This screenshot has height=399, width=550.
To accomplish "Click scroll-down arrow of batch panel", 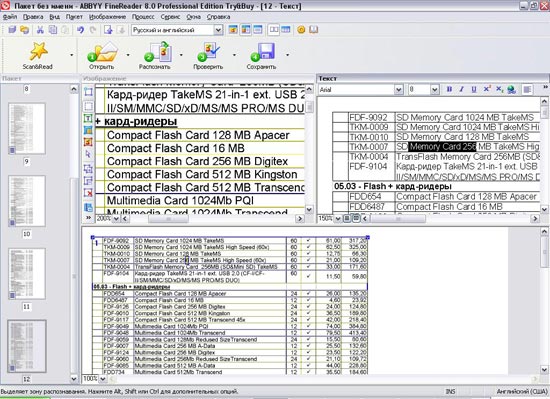I will coord(74,379).
